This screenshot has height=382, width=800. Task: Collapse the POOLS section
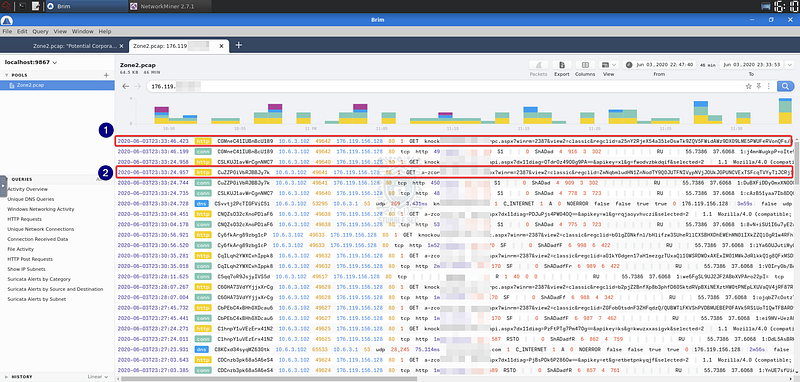pyautogui.click(x=6, y=75)
